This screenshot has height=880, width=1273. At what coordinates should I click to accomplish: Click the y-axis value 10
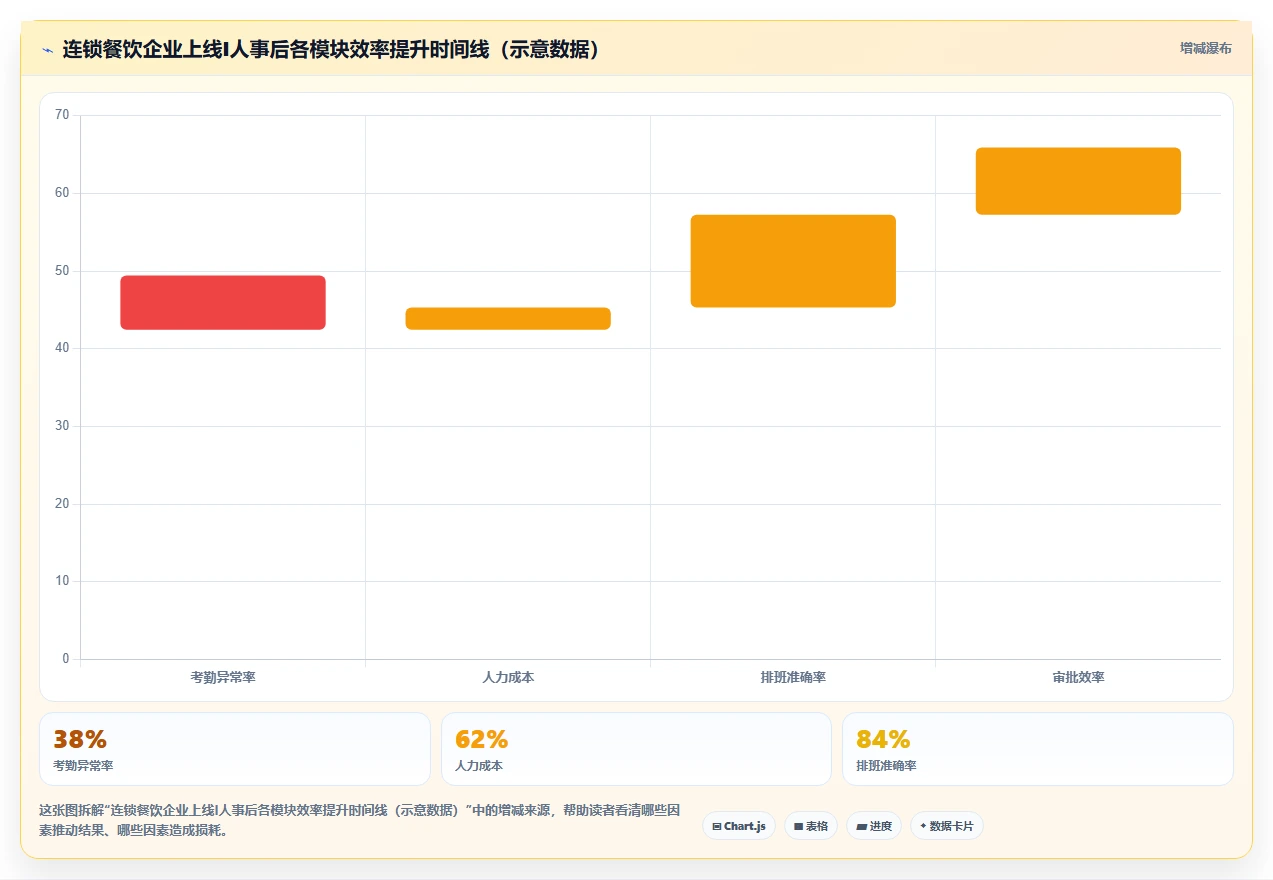tap(62, 581)
